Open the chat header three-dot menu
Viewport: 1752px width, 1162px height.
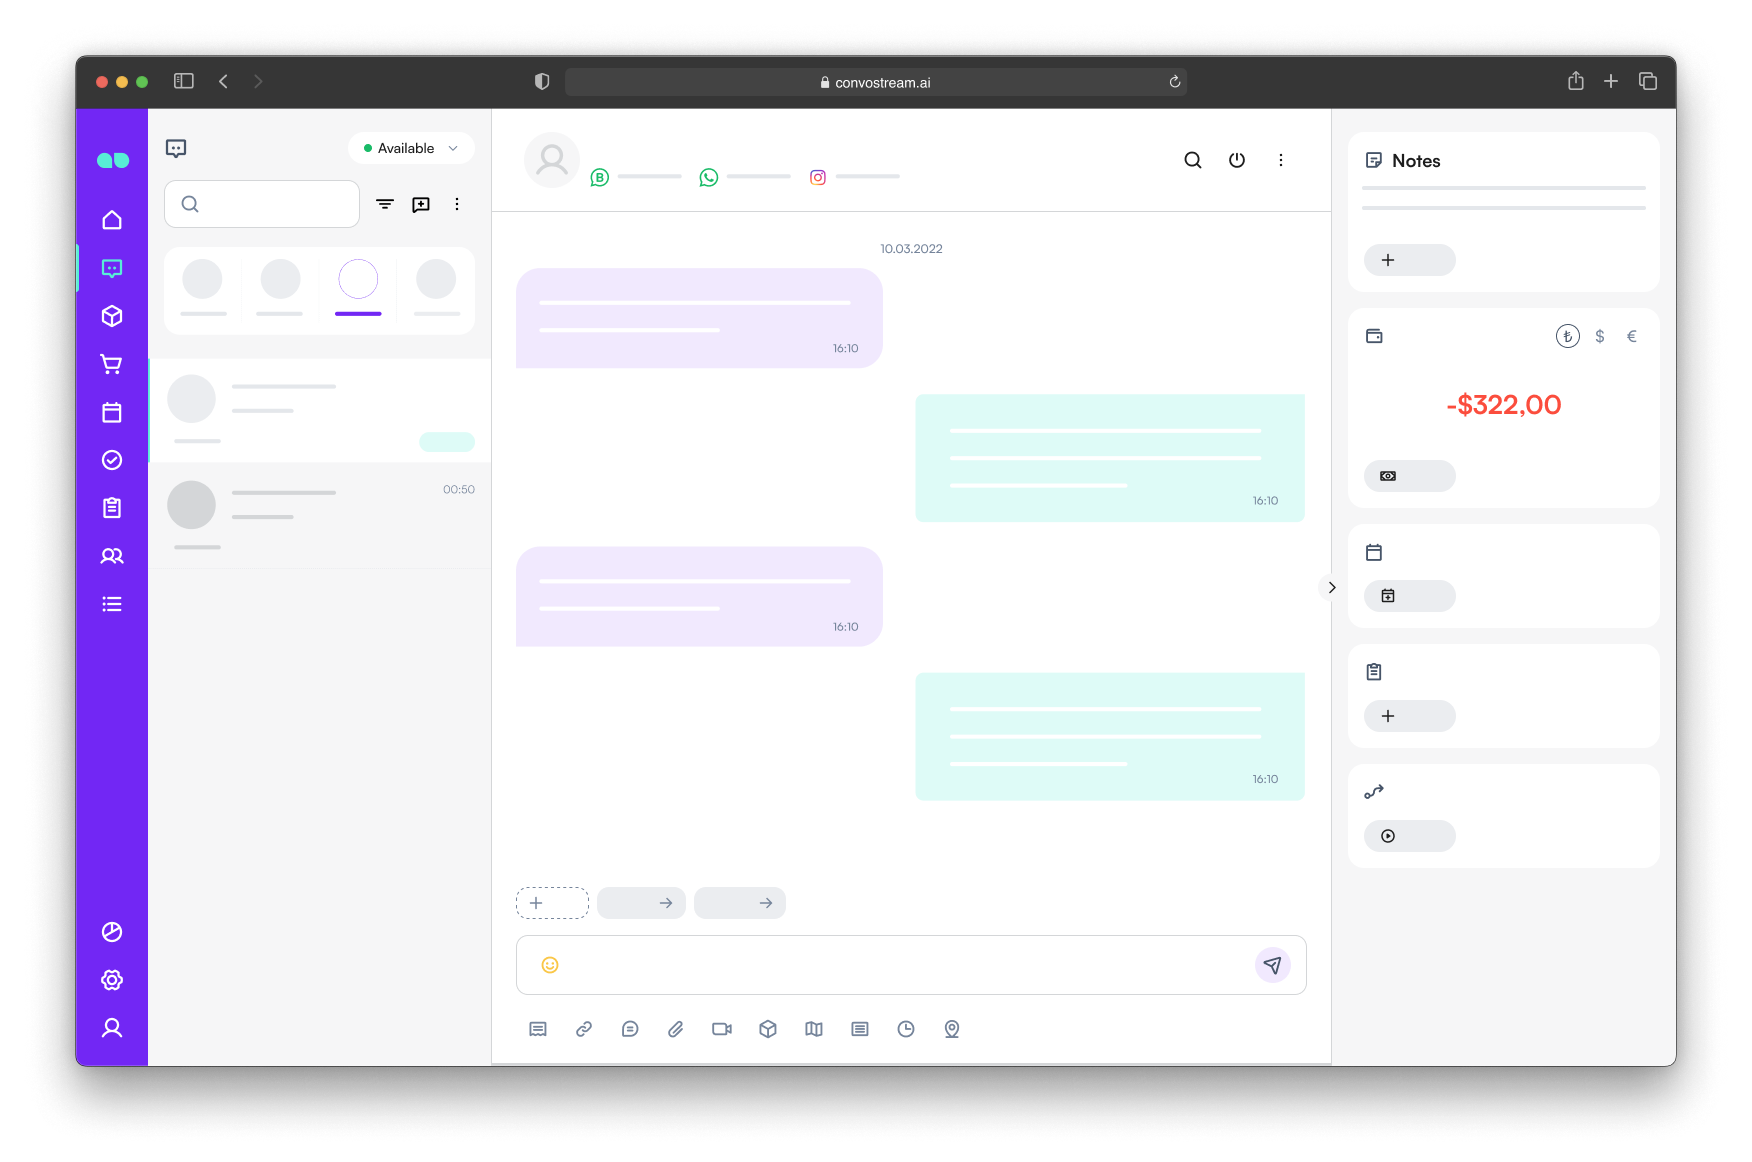1281,160
